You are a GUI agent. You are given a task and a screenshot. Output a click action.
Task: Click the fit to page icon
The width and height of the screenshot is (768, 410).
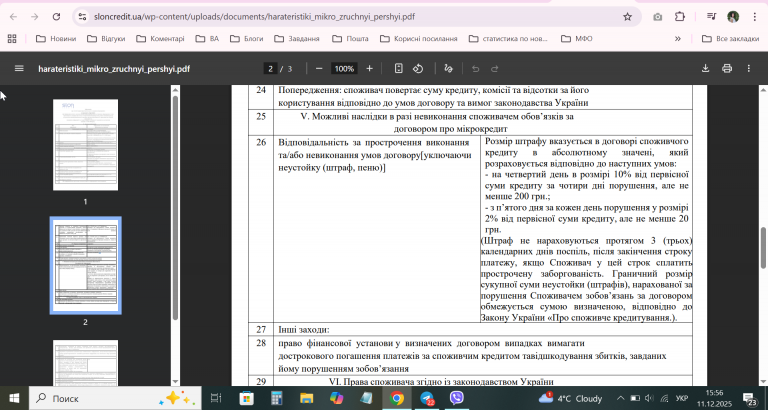pos(399,69)
